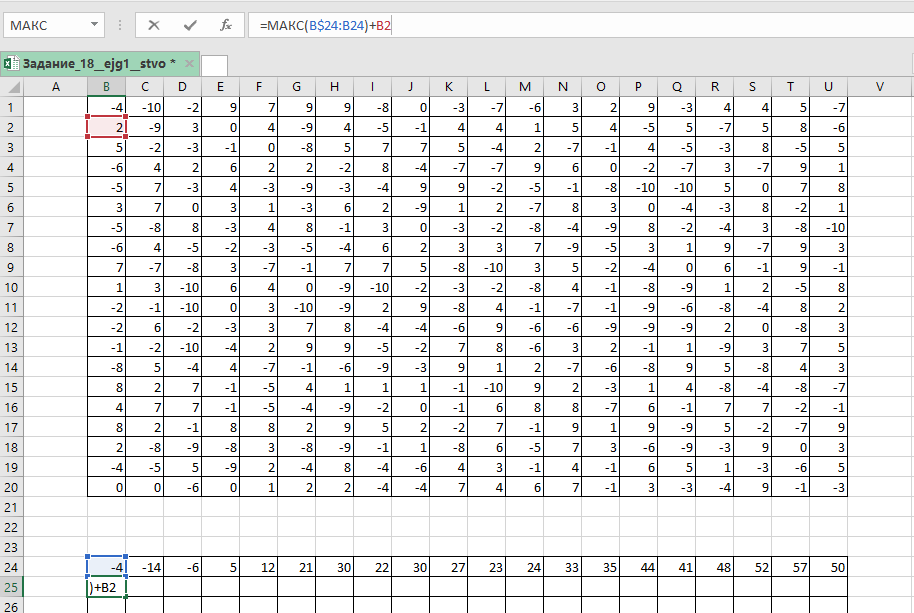This screenshot has height=613, width=914.
Task: Expand the Name Box dropdown arrow
Action: tap(94, 25)
